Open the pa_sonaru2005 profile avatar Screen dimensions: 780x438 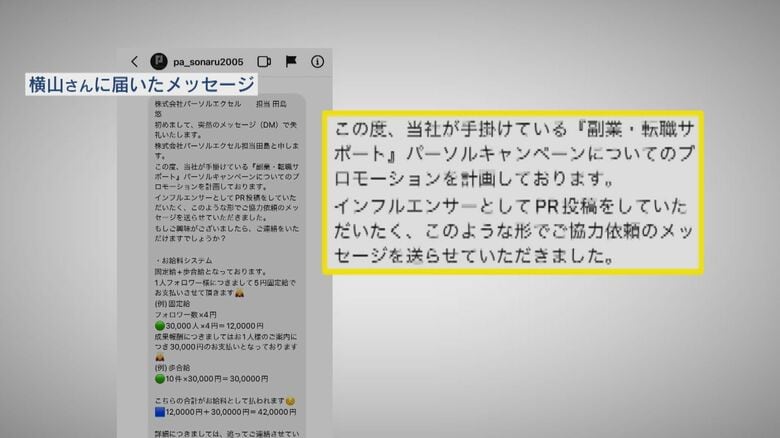coord(157,61)
